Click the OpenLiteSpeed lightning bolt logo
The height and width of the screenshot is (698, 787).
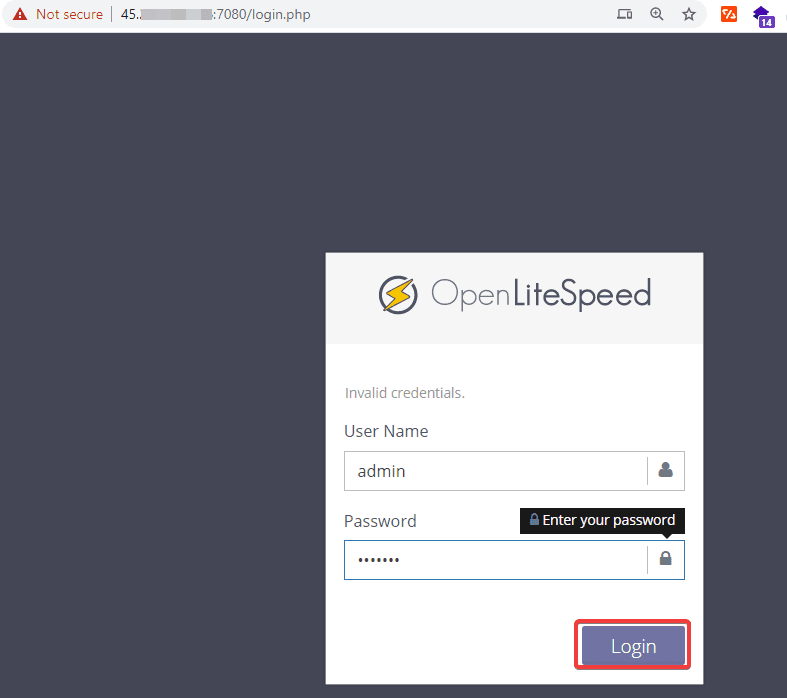(x=398, y=294)
